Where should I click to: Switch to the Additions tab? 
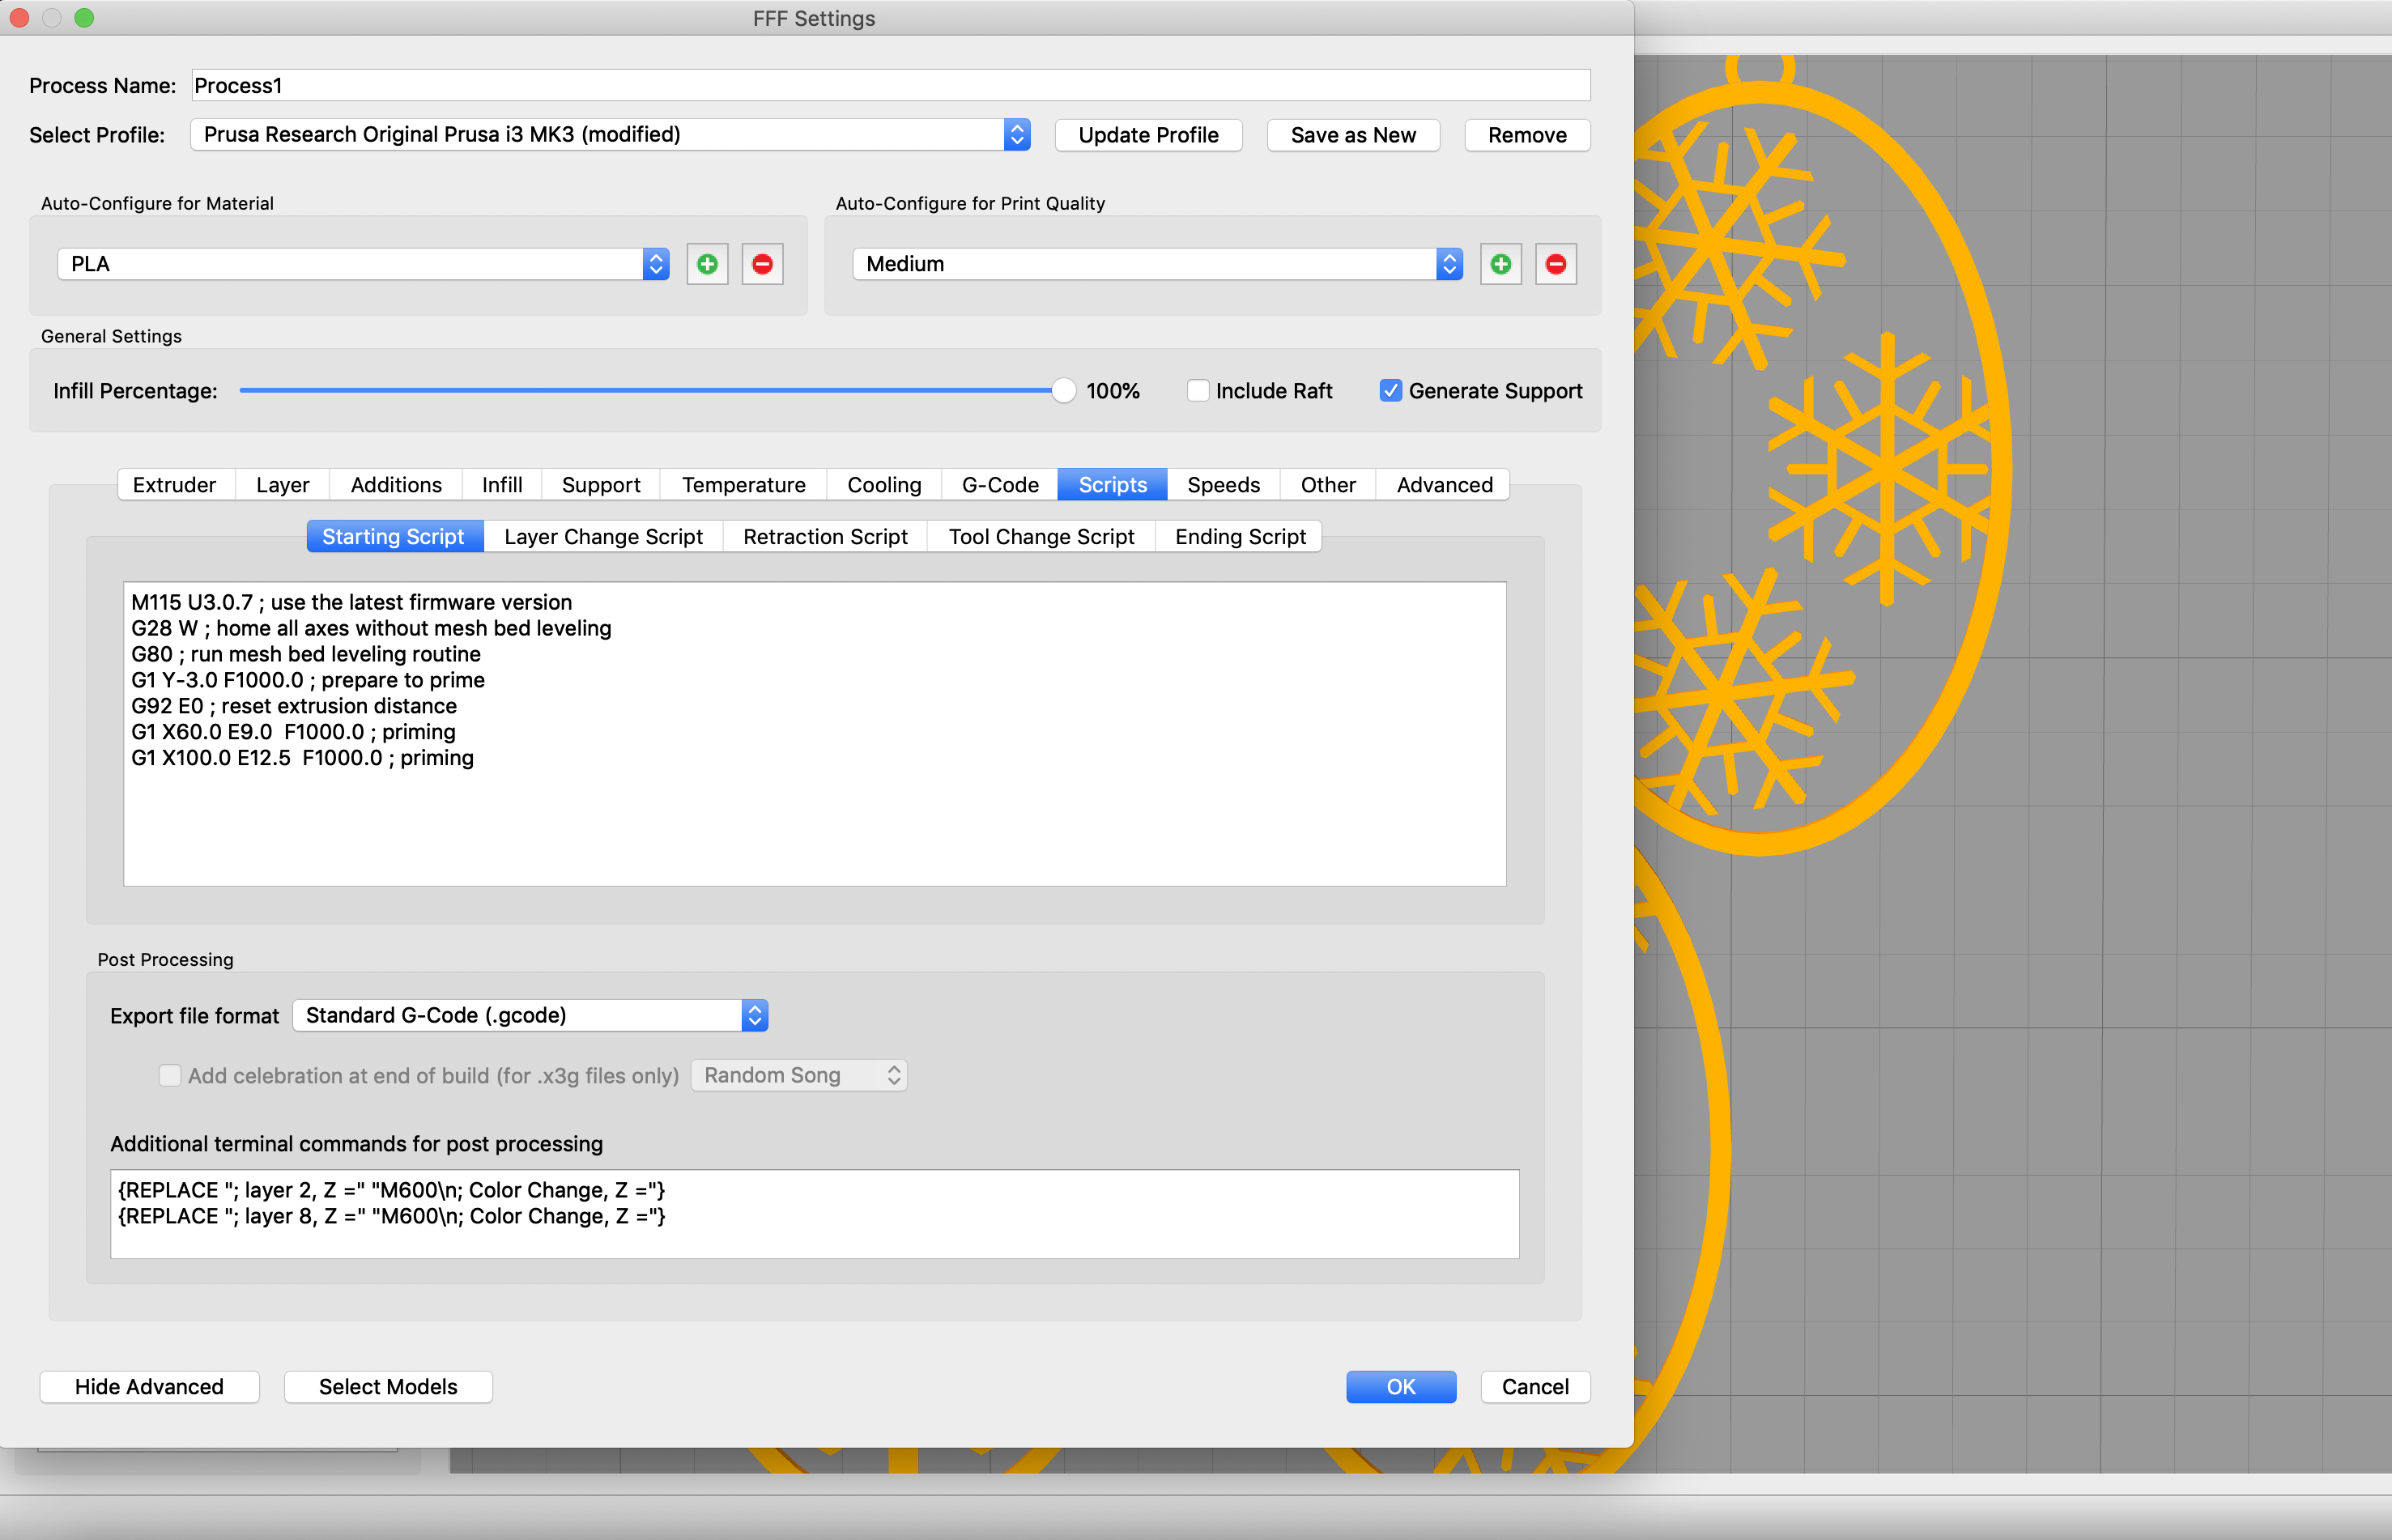[396, 485]
